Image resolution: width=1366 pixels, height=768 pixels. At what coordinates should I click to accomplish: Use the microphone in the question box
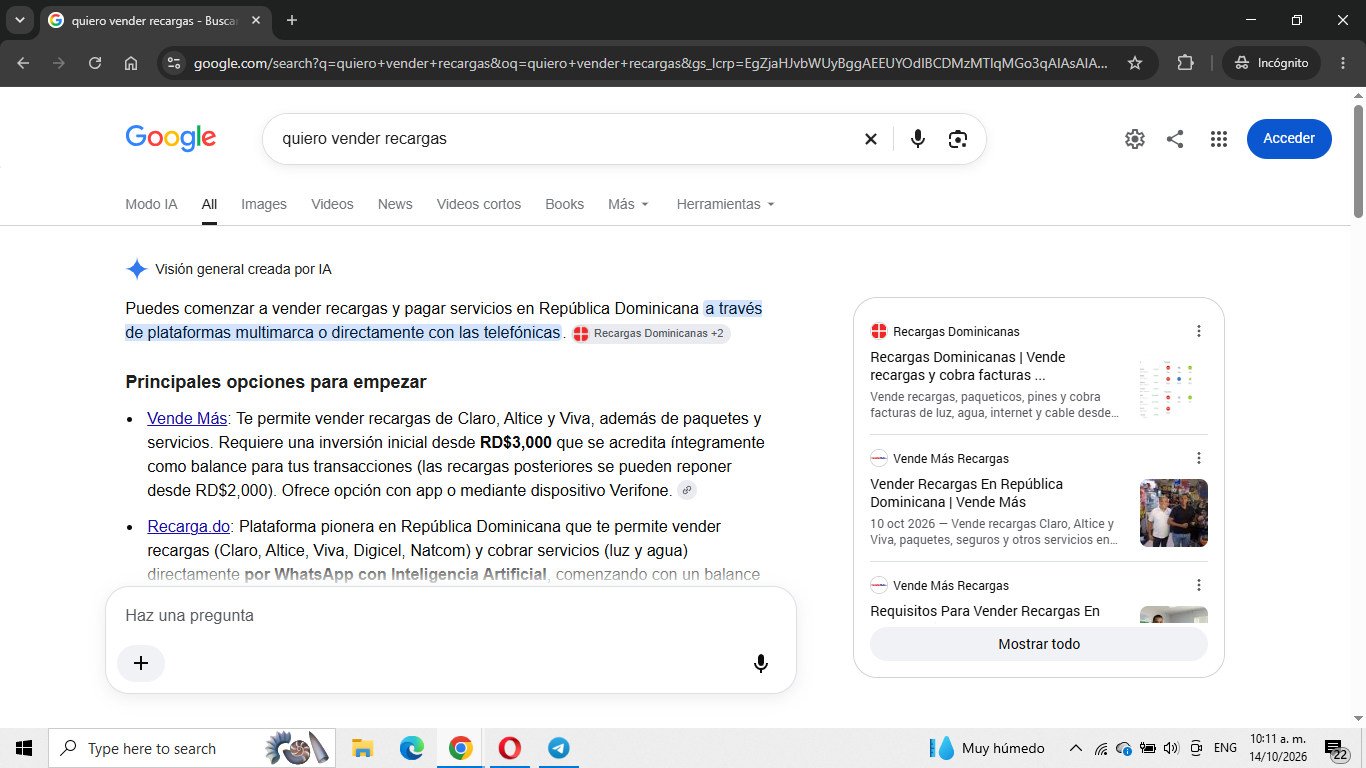click(761, 663)
